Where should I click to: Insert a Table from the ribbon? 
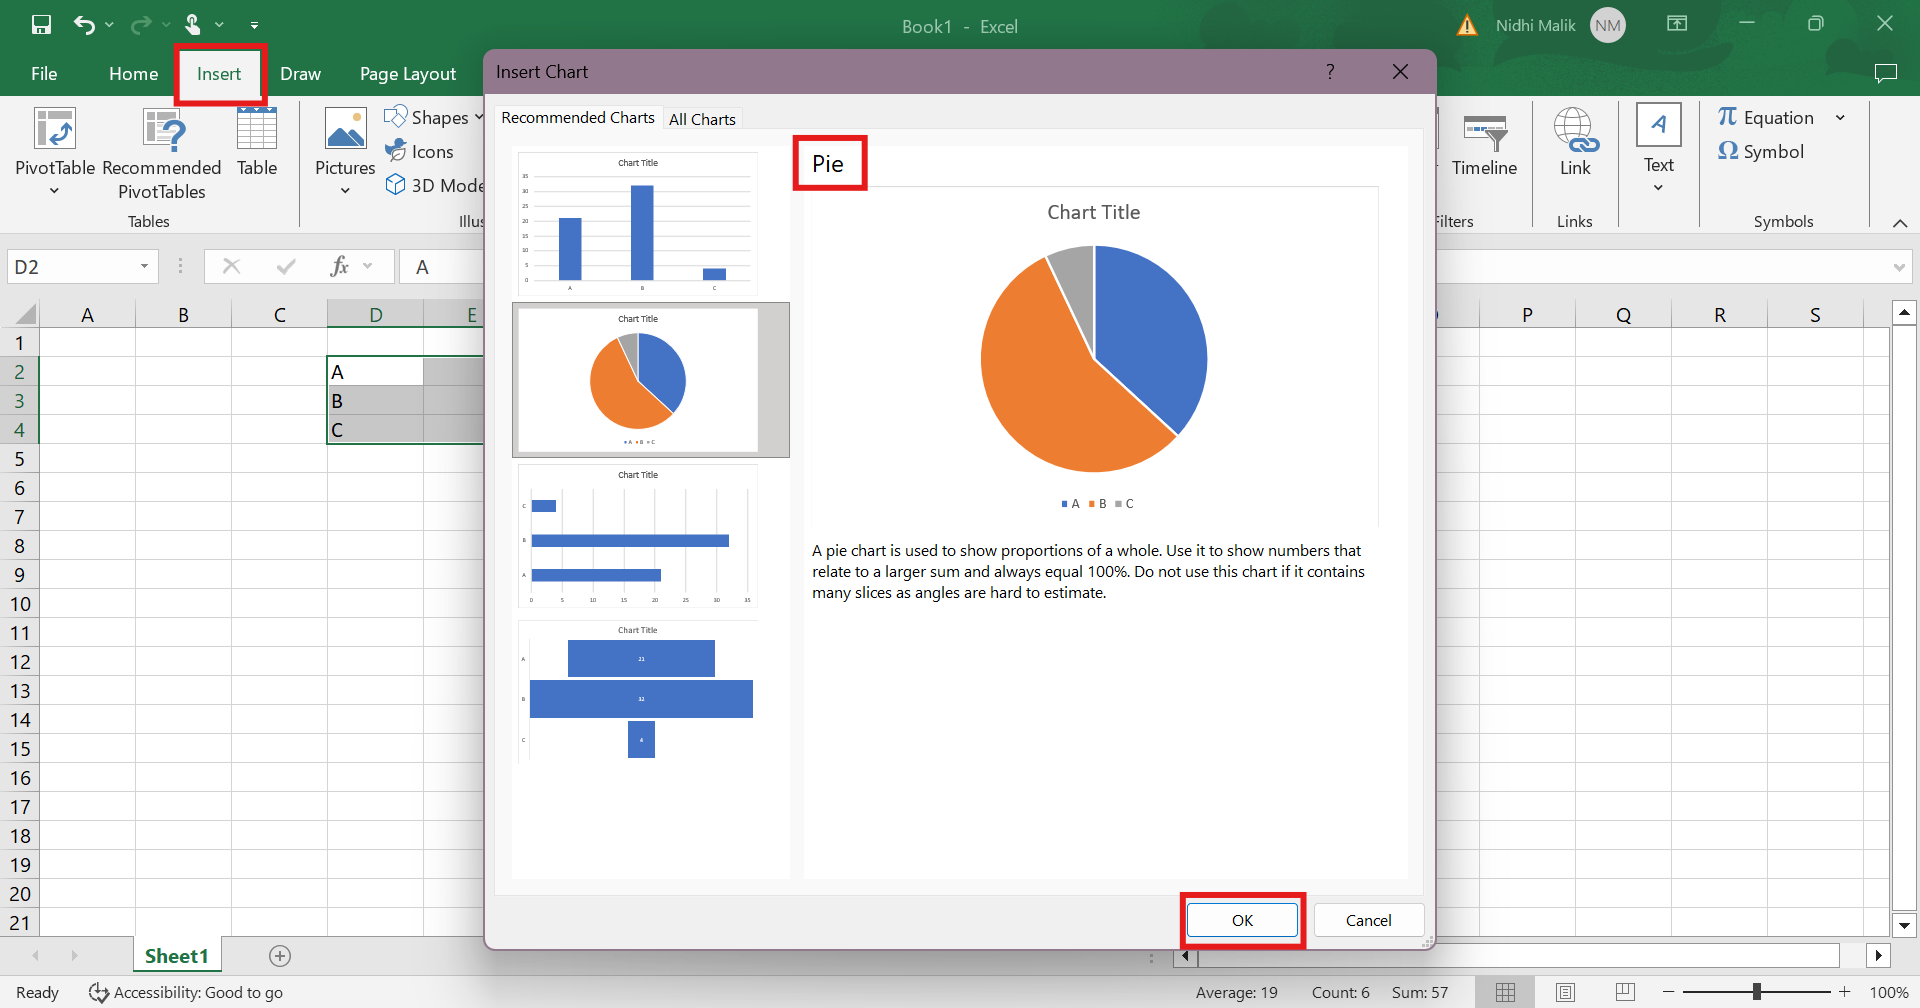(257, 143)
